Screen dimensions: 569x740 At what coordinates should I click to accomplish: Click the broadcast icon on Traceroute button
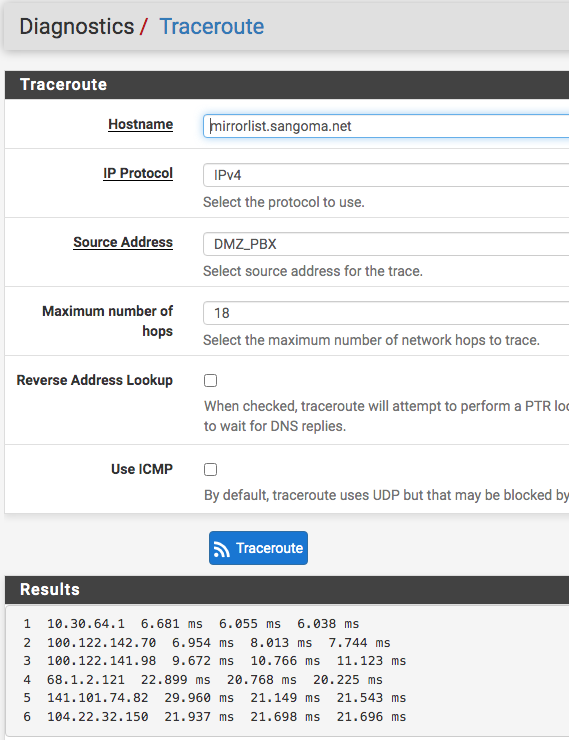click(x=221, y=549)
